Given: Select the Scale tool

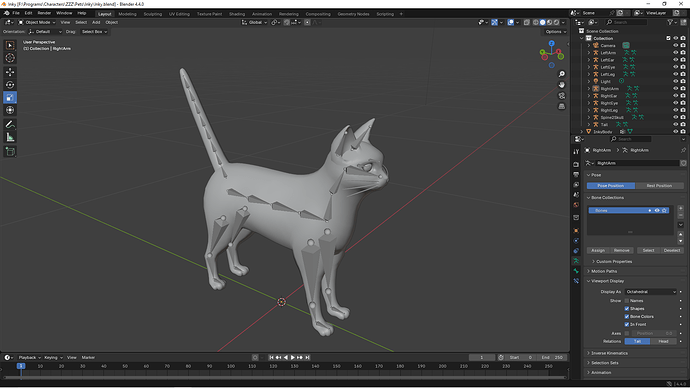Looking at the screenshot, I should [10, 98].
